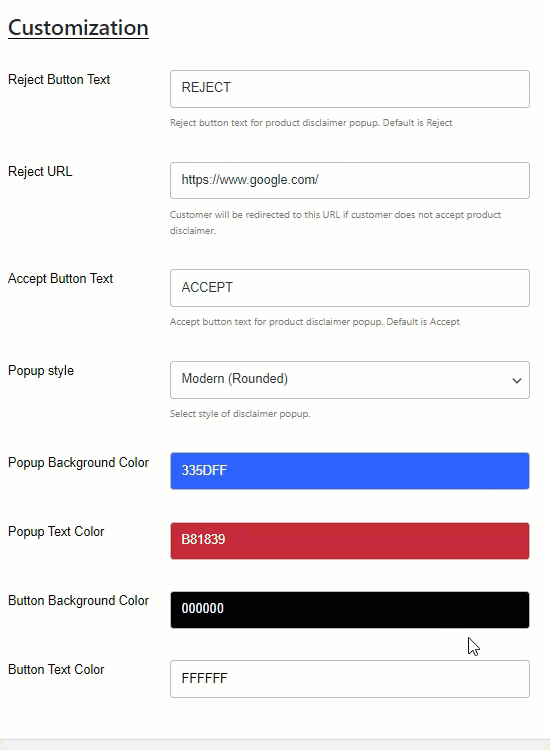The height and width of the screenshot is (750, 550).
Task: Click the Button Text Color field FFFFFF
Action: [350, 679]
